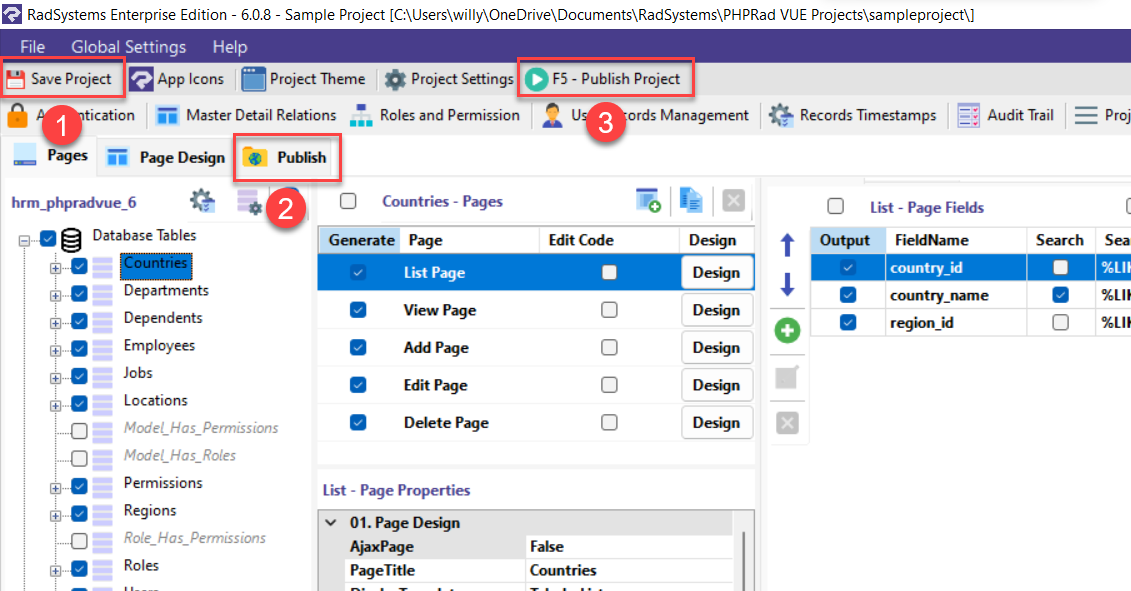The width and height of the screenshot is (1131, 591).
Task: Click the Save Project toolbar button
Action: [59, 79]
